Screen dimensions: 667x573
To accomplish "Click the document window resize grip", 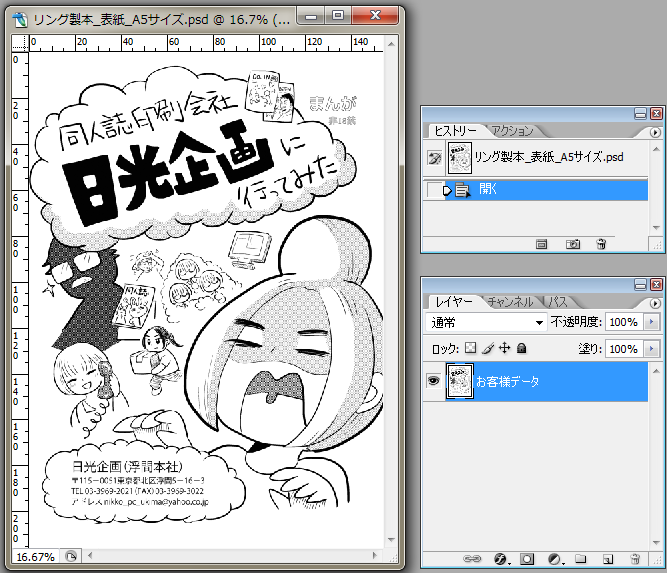I will pyautogui.click(x=393, y=558).
